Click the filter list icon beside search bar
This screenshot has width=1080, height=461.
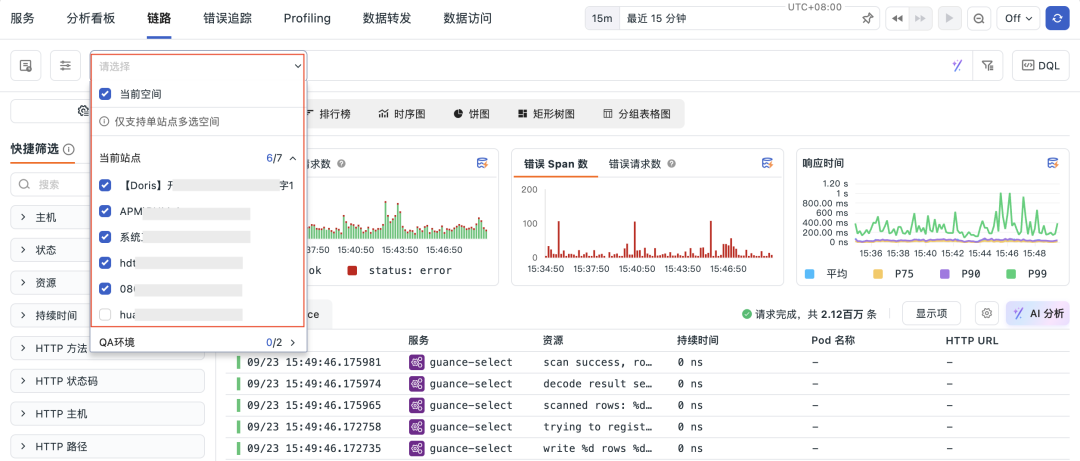click(x=988, y=65)
